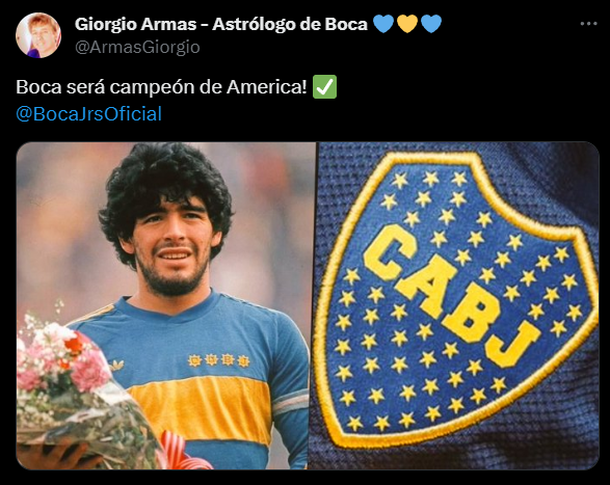This screenshot has width=610, height=485.
Task: Click Giorgio Armas profile avatar picture
Action: click(x=38, y=35)
